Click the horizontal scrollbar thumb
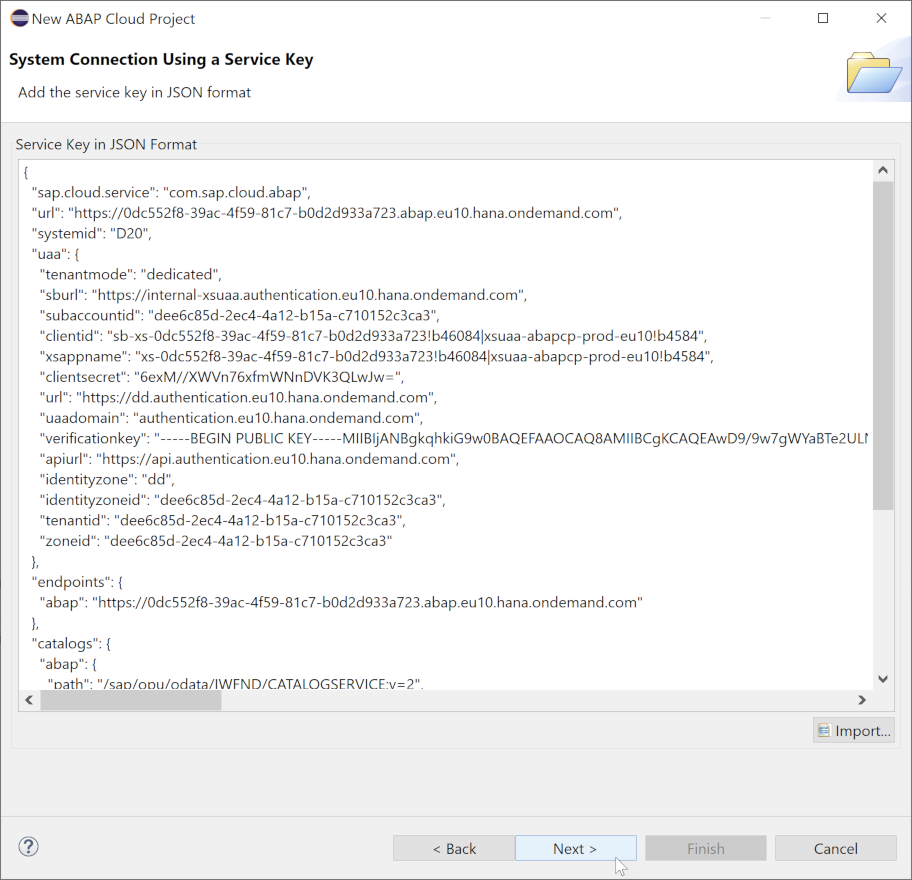Image resolution: width=912 pixels, height=880 pixels. (x=131, y=700)
